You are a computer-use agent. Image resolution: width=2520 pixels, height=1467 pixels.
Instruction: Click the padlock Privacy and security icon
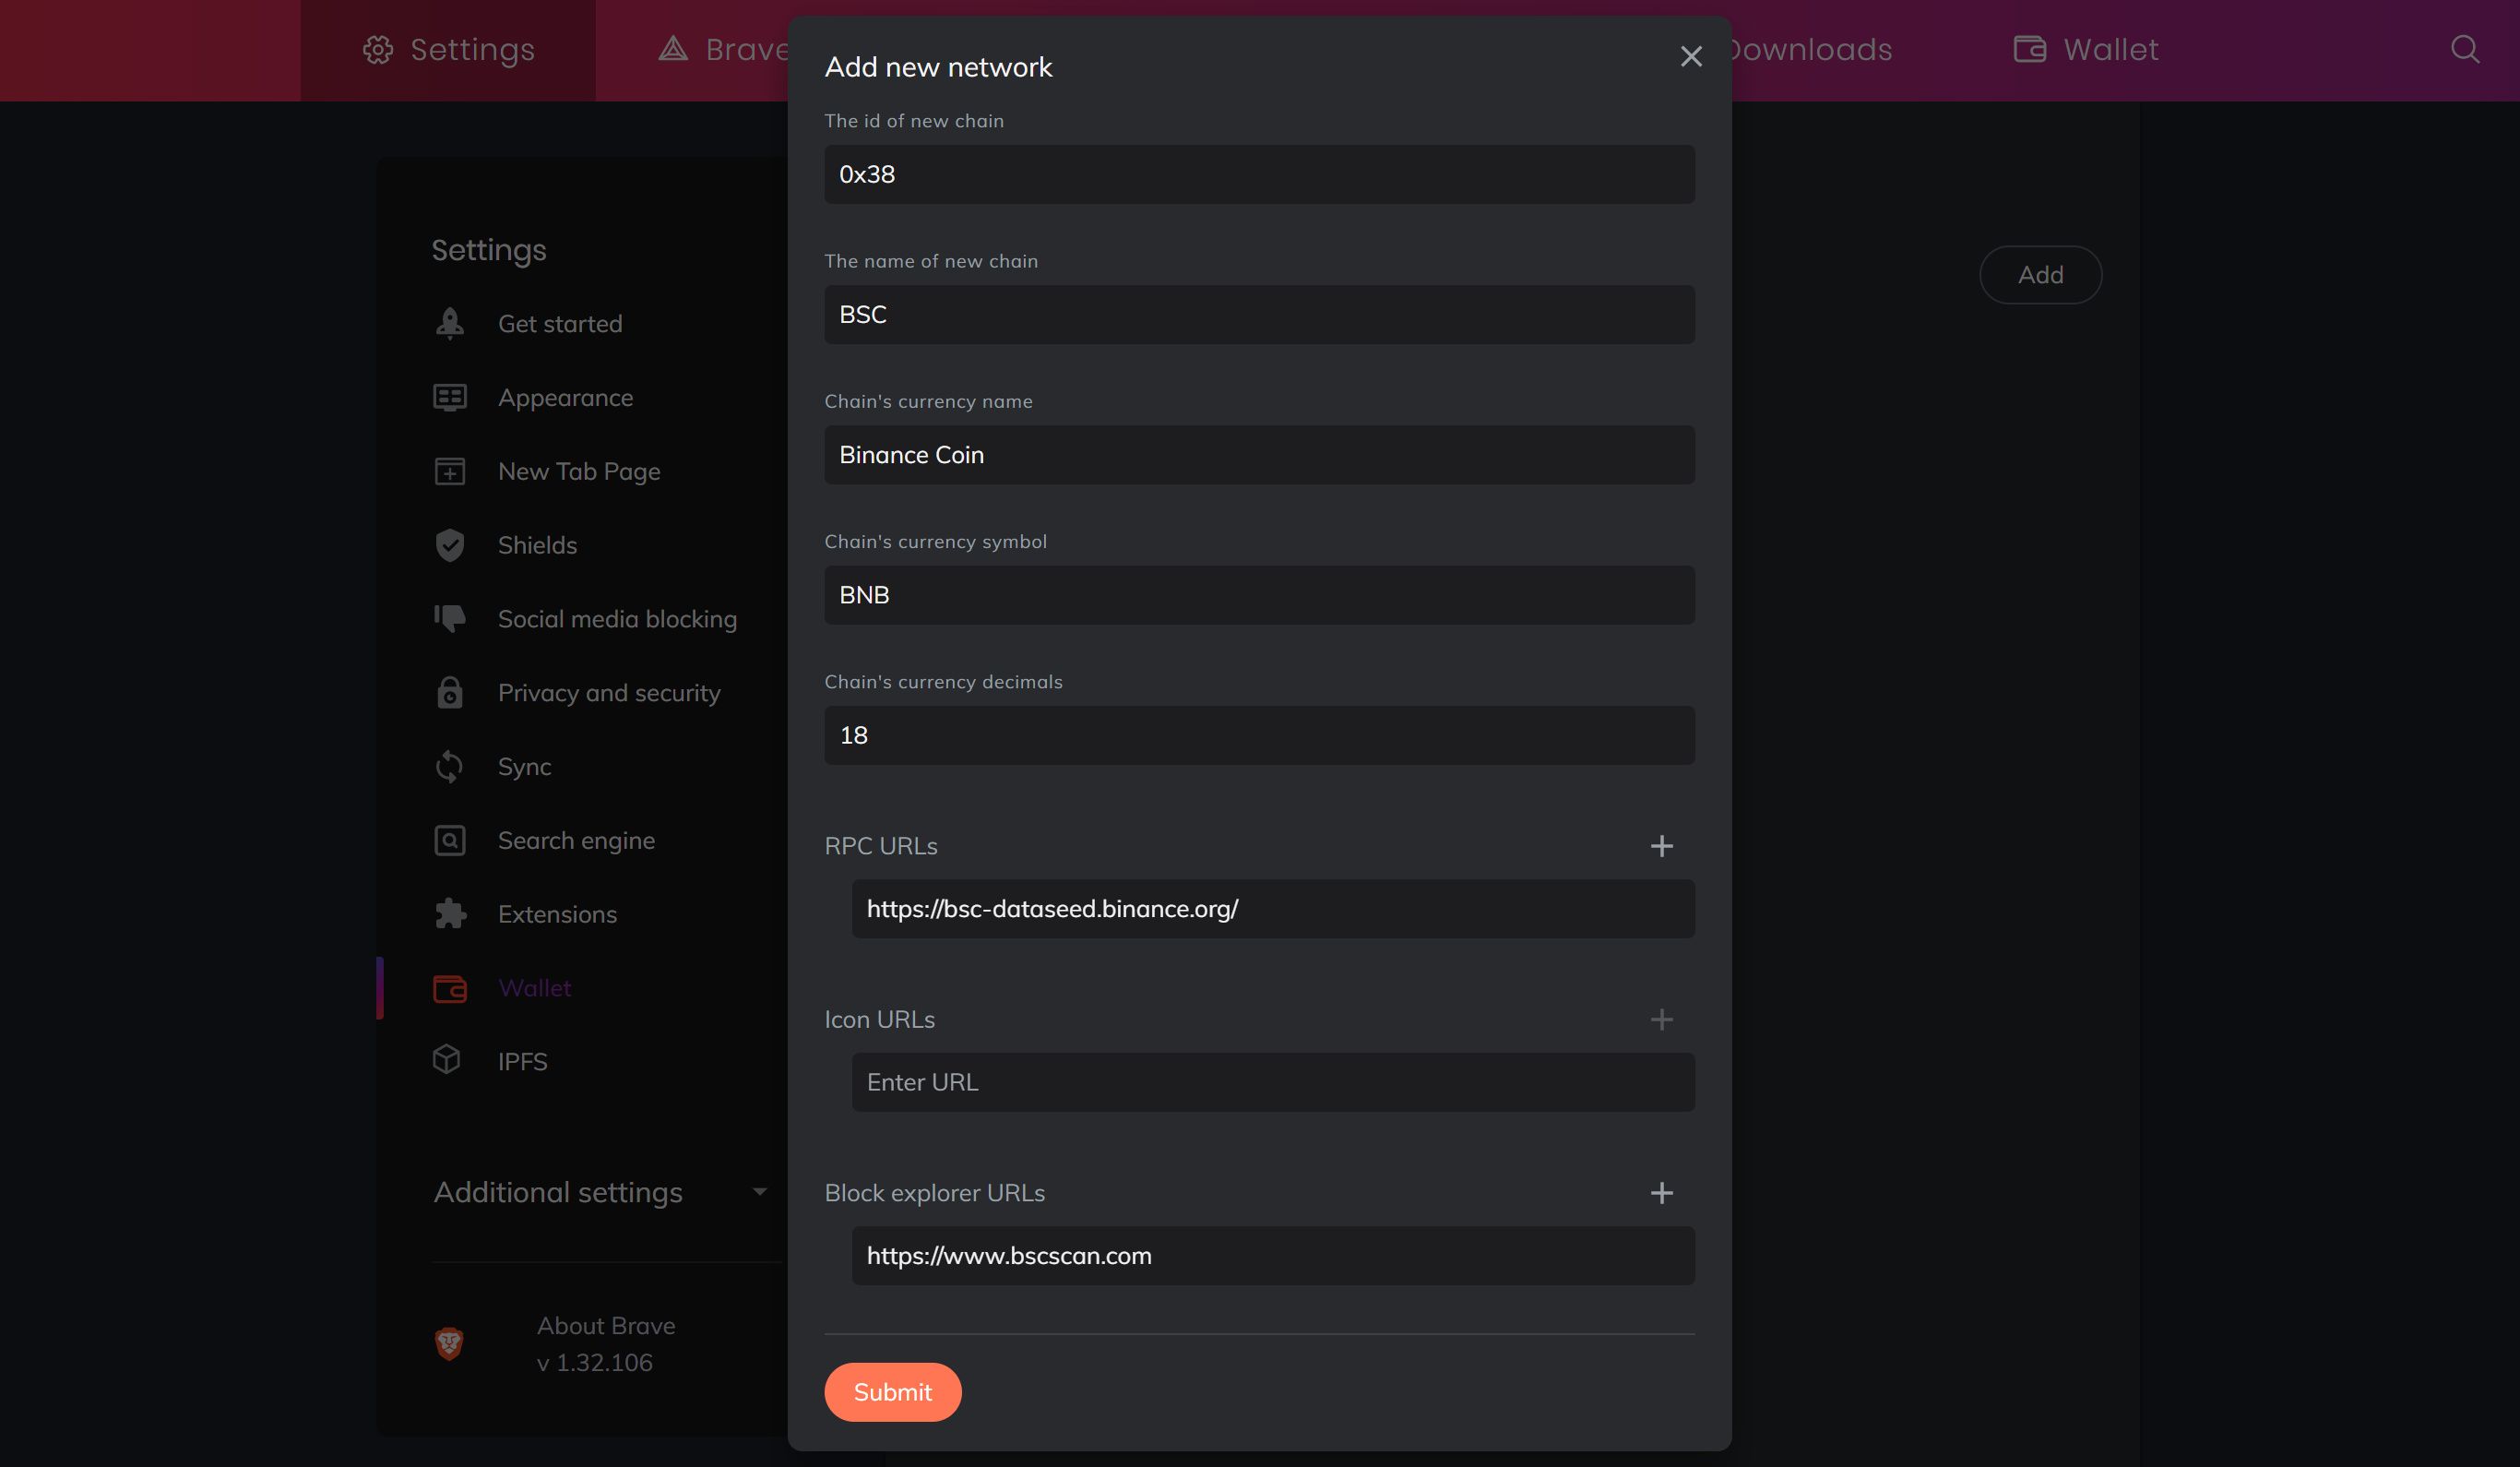coord(450,692)
